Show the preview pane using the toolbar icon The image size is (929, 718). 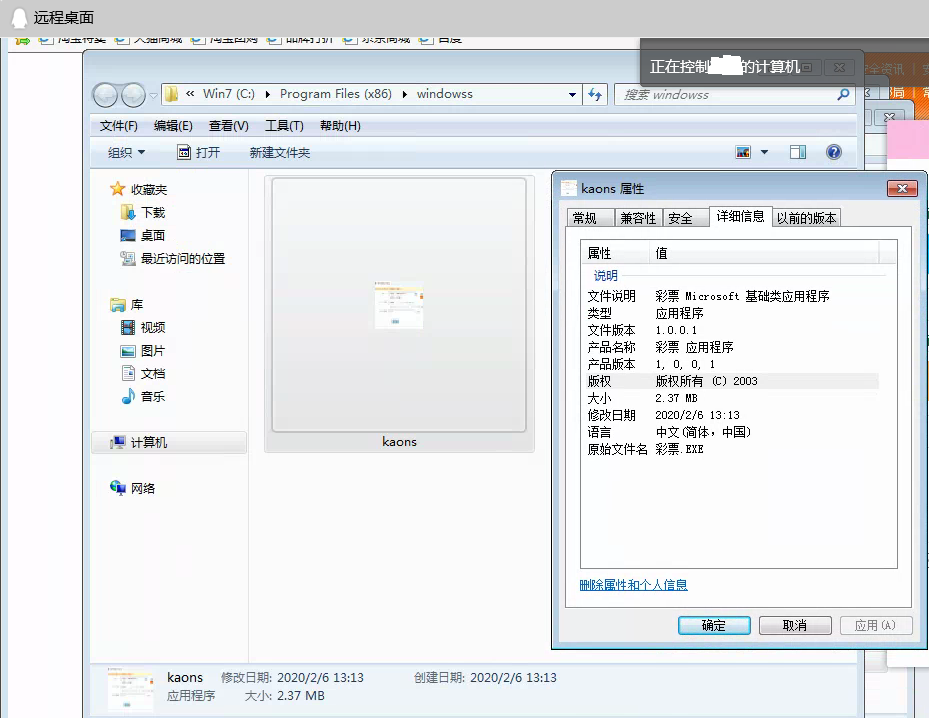[797, 152]
